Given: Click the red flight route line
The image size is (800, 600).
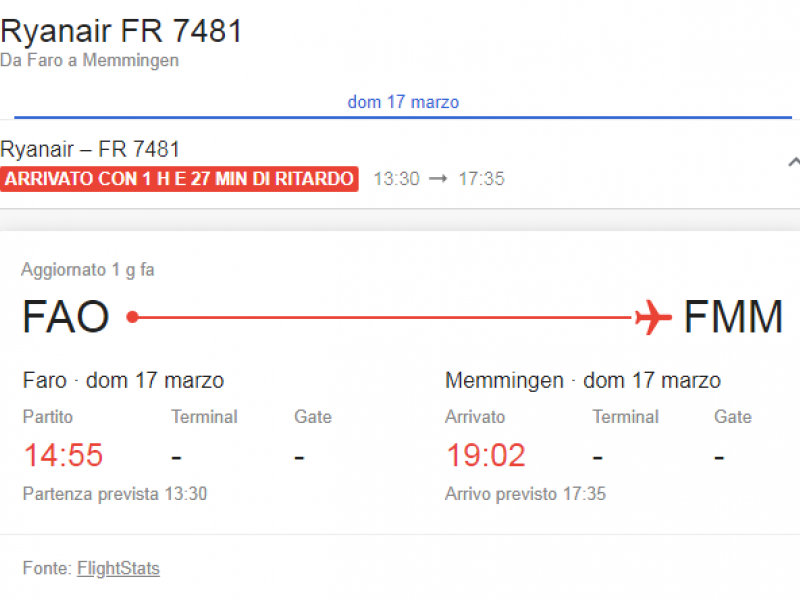Looking at the screenshot, I should 385,317.
